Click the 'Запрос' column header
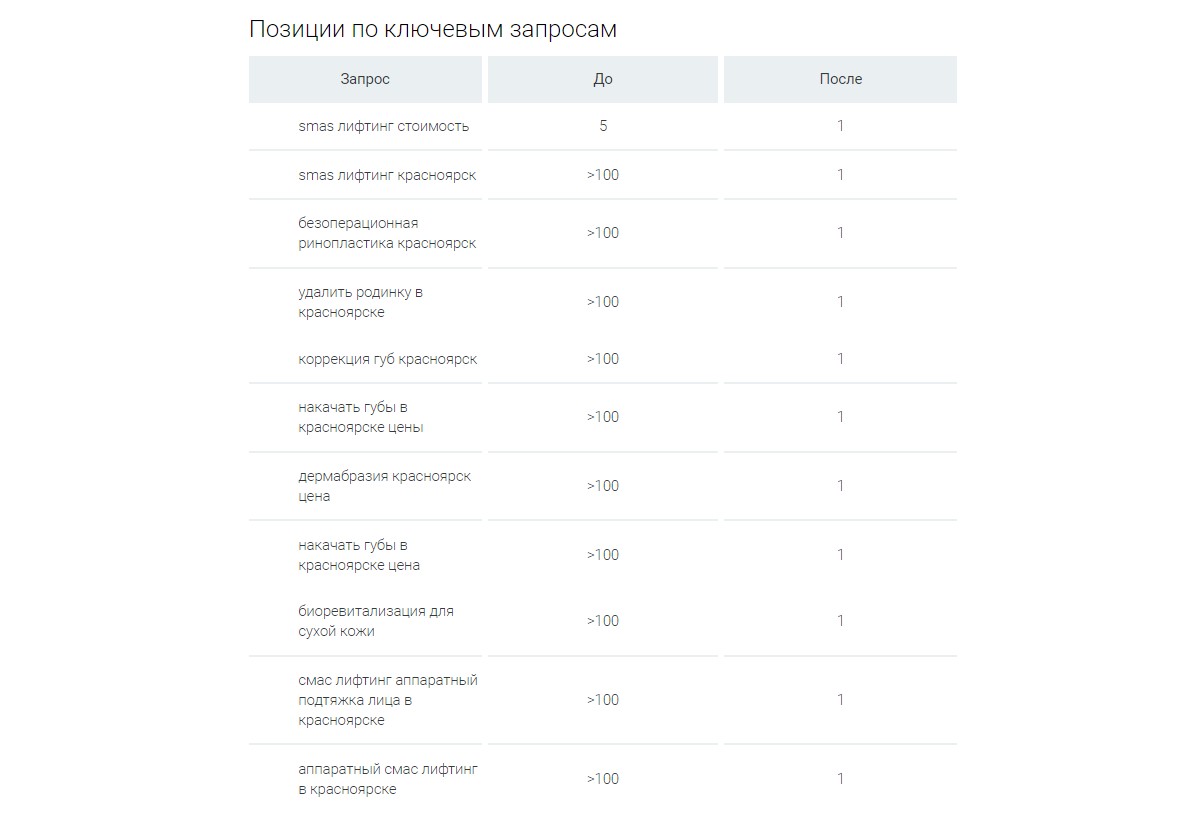Viewport: 1200px width, 819px height. (x=365, y=79)
